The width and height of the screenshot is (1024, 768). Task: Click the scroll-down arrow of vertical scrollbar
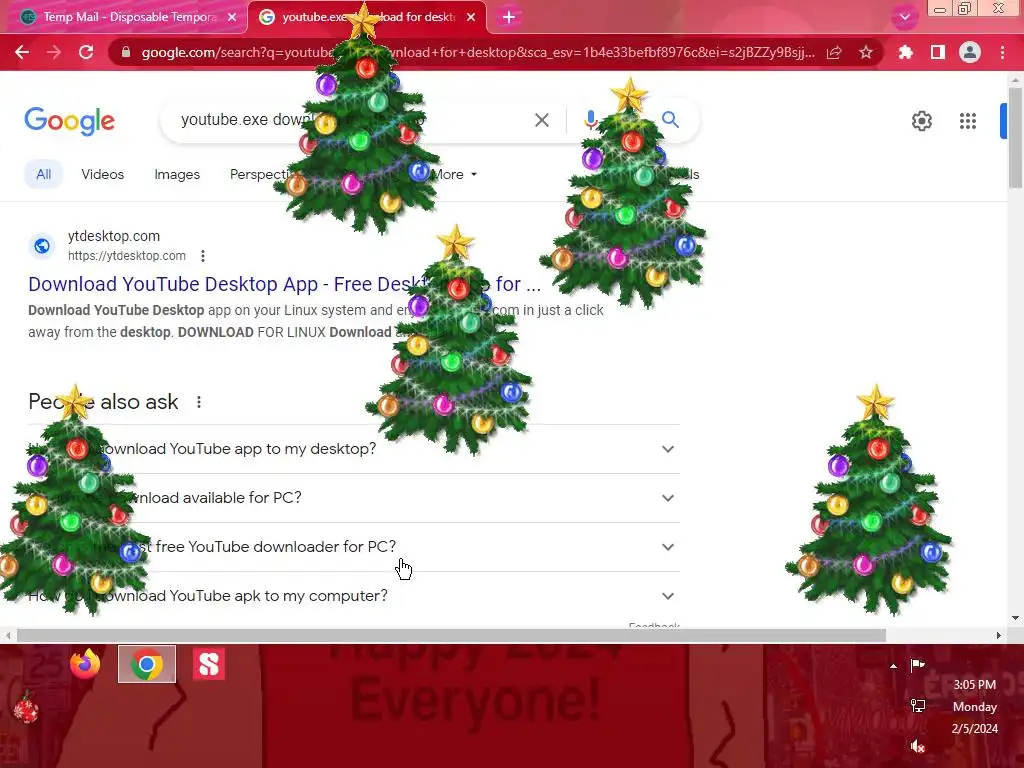tap(1015, 618)
